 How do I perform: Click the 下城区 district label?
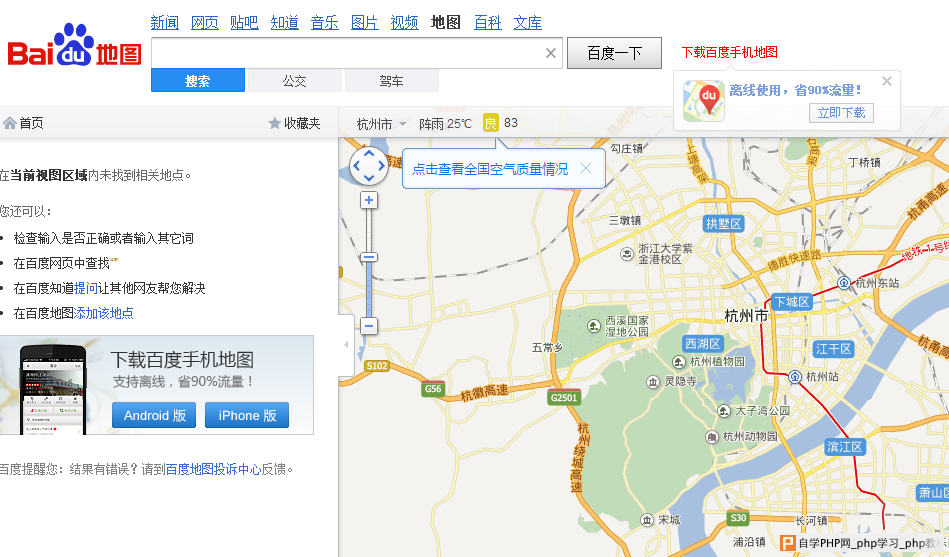coord(791,302)
